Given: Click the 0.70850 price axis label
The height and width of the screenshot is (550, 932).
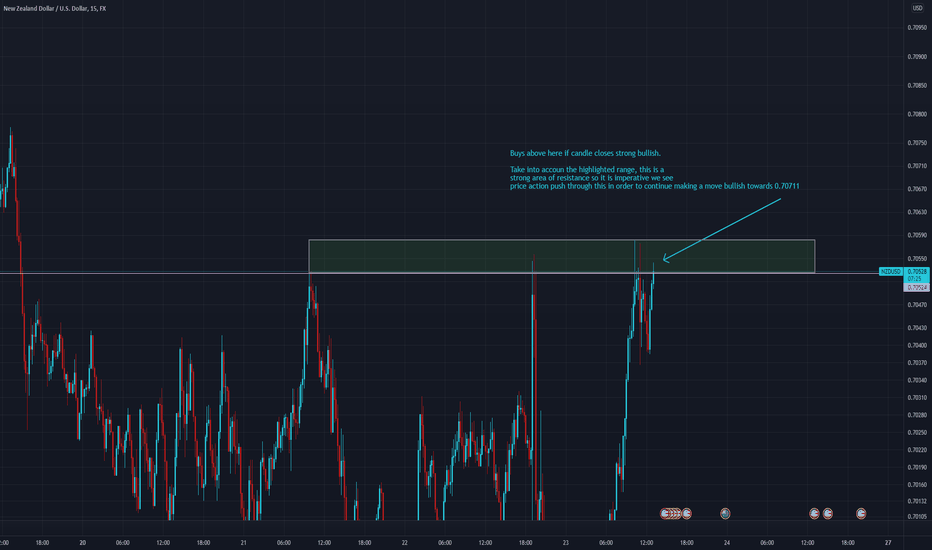Looking at the screenshot, I should tap(917, 86).
